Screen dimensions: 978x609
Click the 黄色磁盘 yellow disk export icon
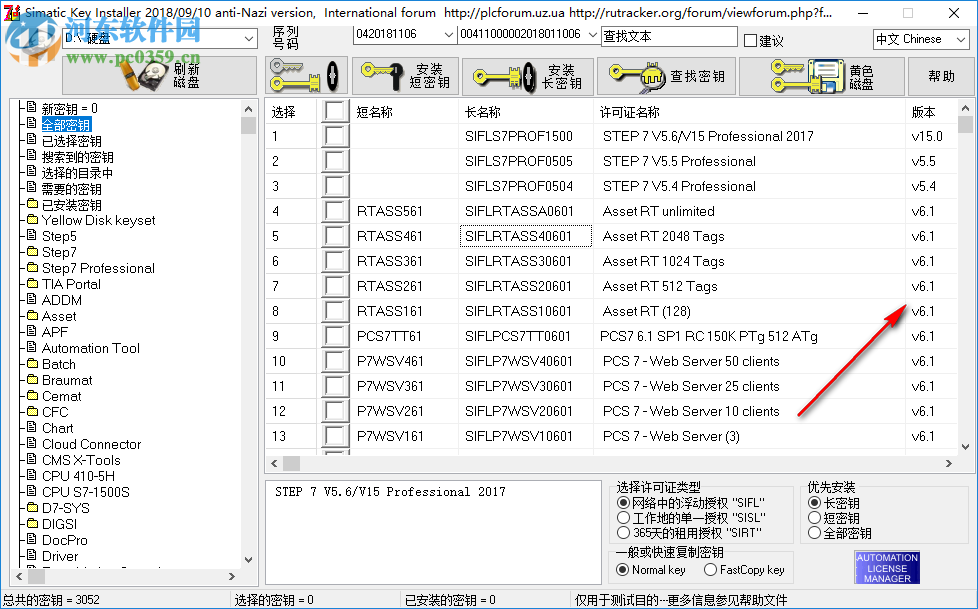click(824, 75)
